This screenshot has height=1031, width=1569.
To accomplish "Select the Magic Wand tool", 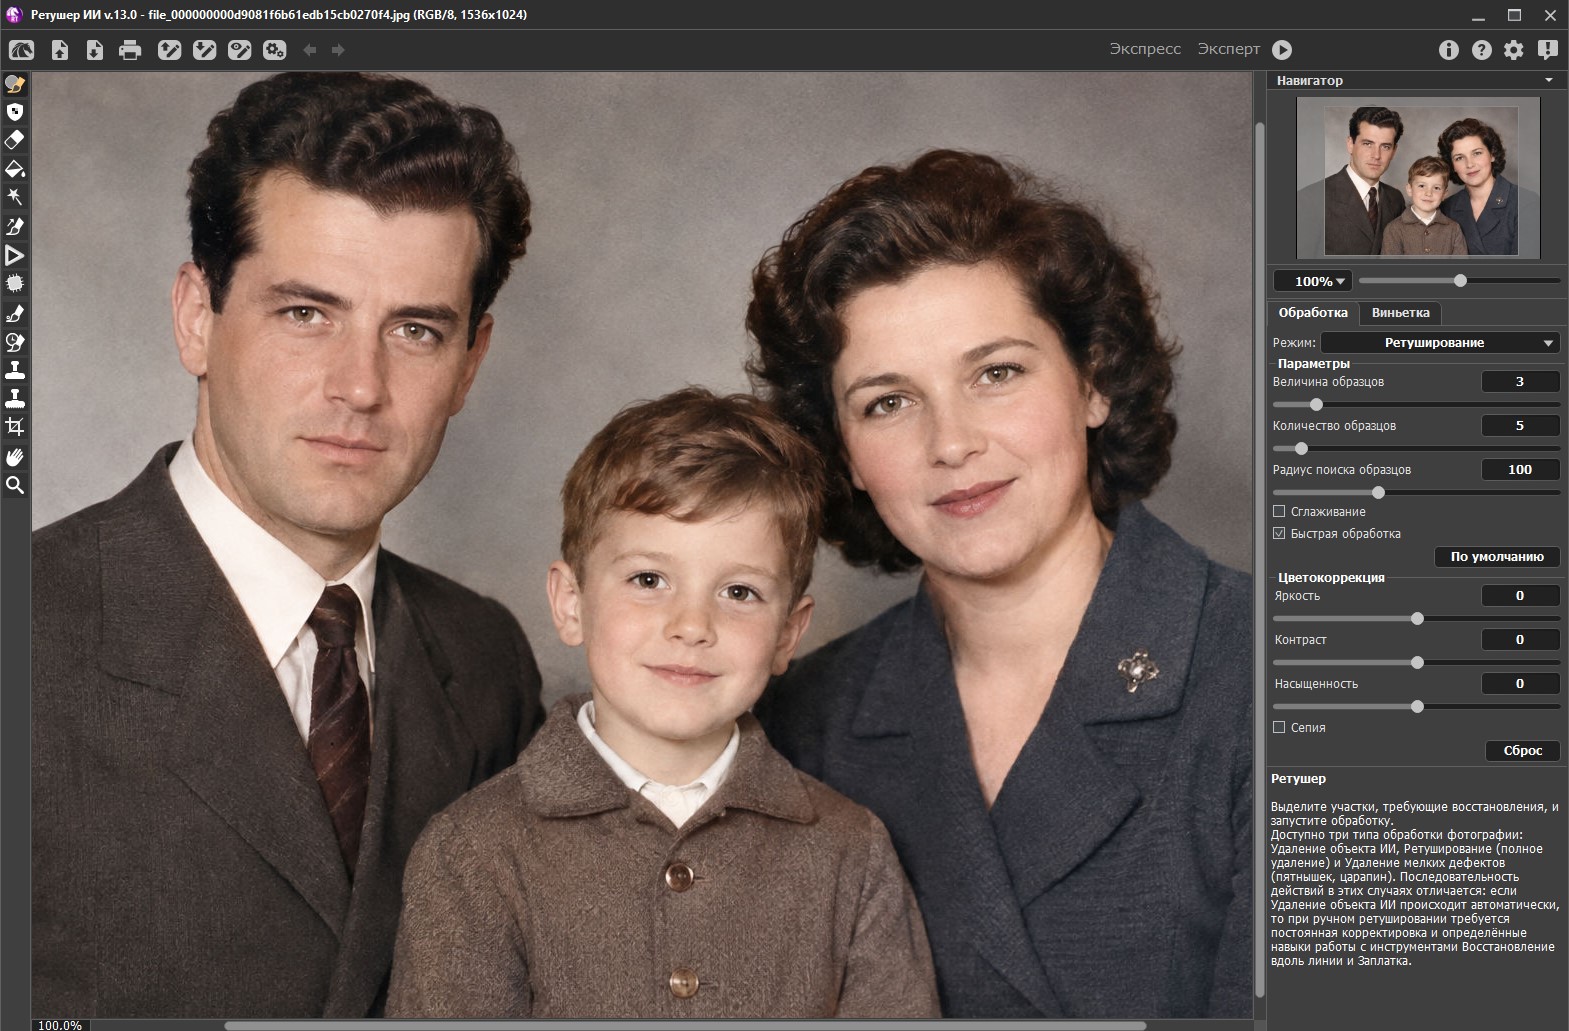I will (x=15, y=197).
